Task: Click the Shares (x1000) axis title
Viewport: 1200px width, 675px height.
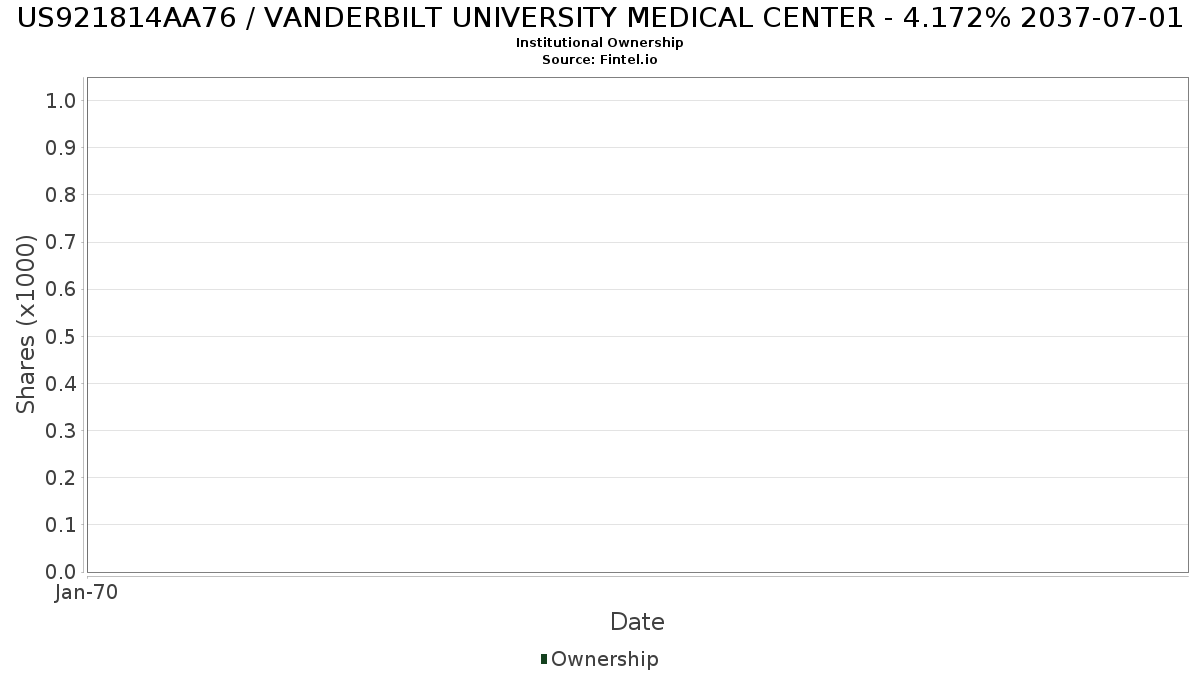Action: 27,324
